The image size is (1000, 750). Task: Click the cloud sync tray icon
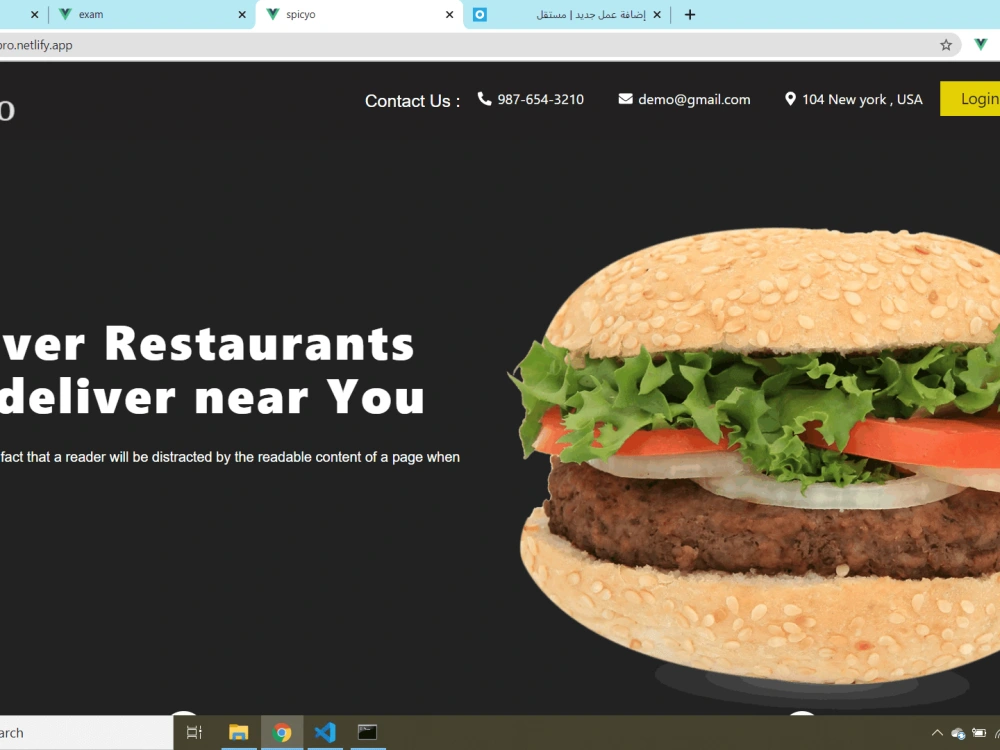click(957, 733)
